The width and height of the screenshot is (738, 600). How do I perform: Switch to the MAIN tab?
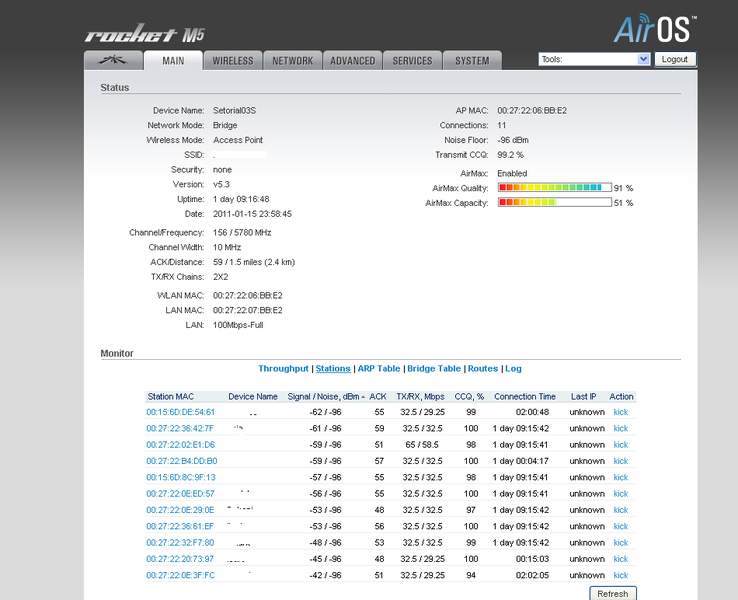click(173, 61)
